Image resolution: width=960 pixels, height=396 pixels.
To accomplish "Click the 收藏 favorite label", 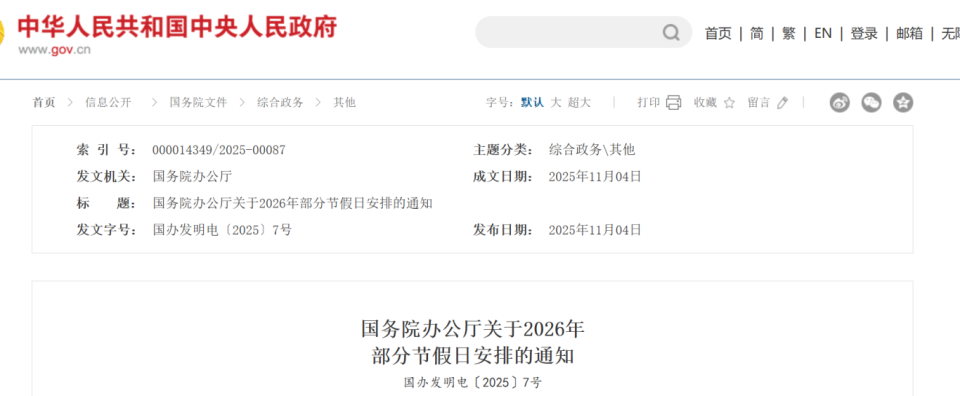I will pos(705,103).
